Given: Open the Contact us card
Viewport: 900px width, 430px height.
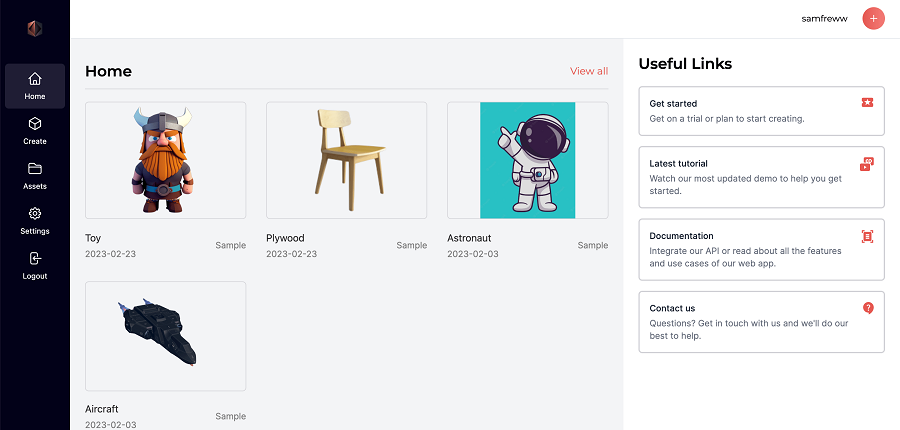Looking at the screenshot, I should [760, 322].
